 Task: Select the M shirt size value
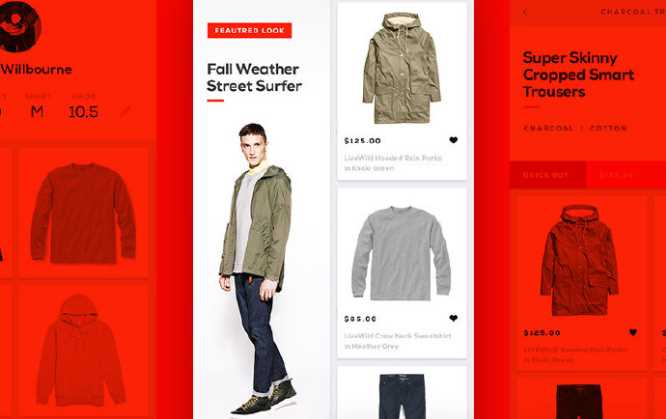(x=37, y=111)
